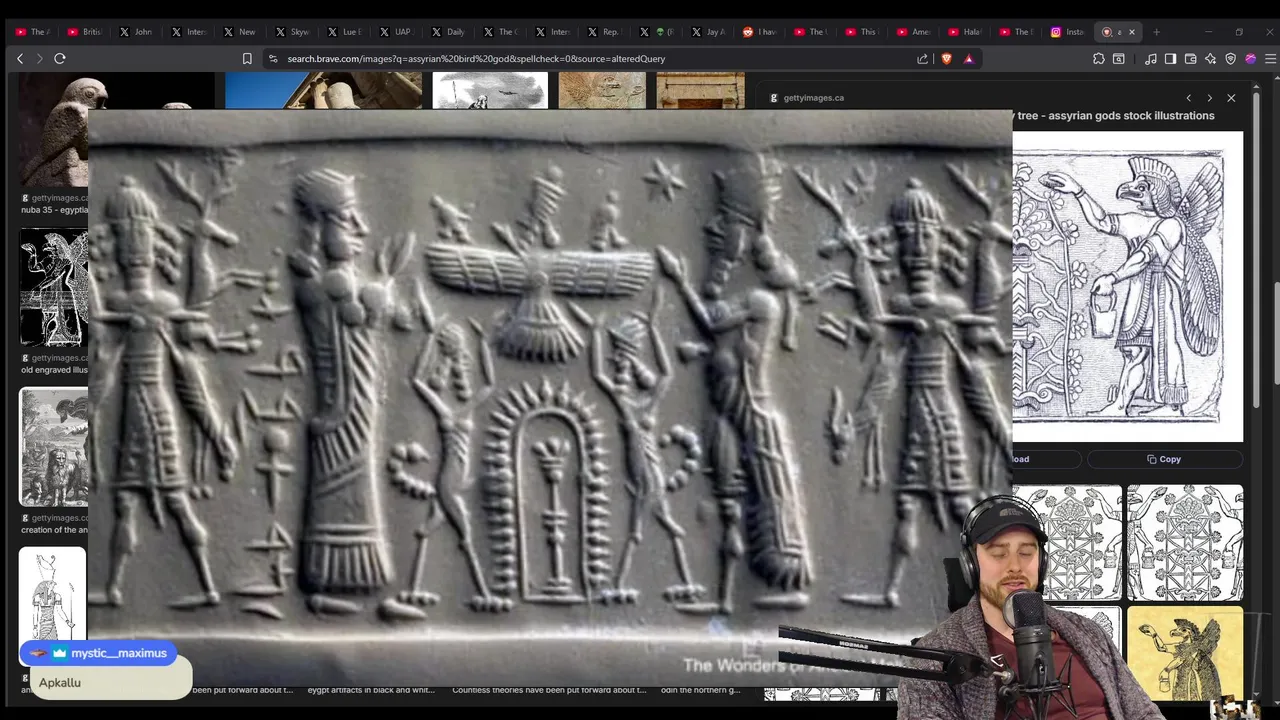Switch to the 'John' X tab
1280x720 pixels.
pyautogui.click(x=134, y=32)
